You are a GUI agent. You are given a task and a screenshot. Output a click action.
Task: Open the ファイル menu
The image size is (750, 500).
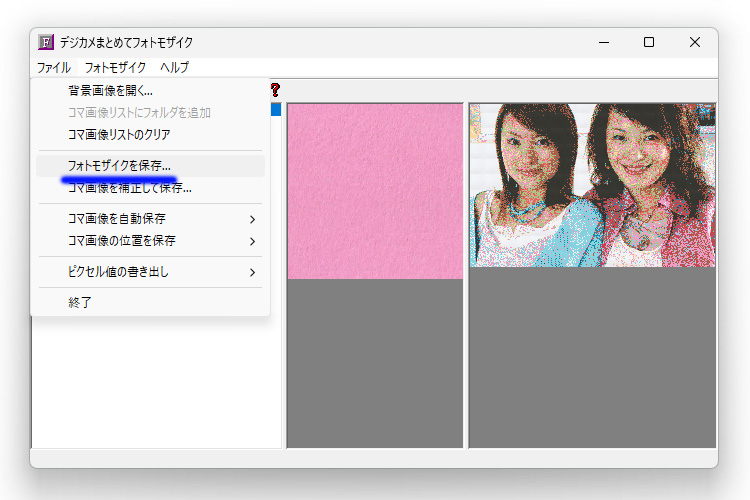54,68
